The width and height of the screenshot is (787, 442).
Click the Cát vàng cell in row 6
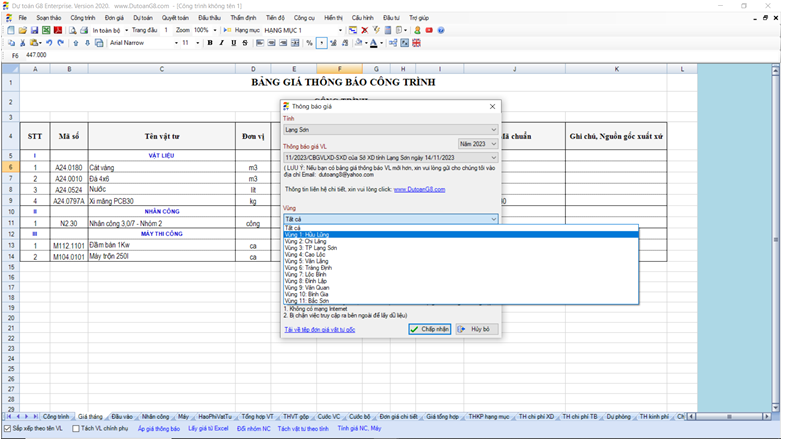(x=162, y=168)
